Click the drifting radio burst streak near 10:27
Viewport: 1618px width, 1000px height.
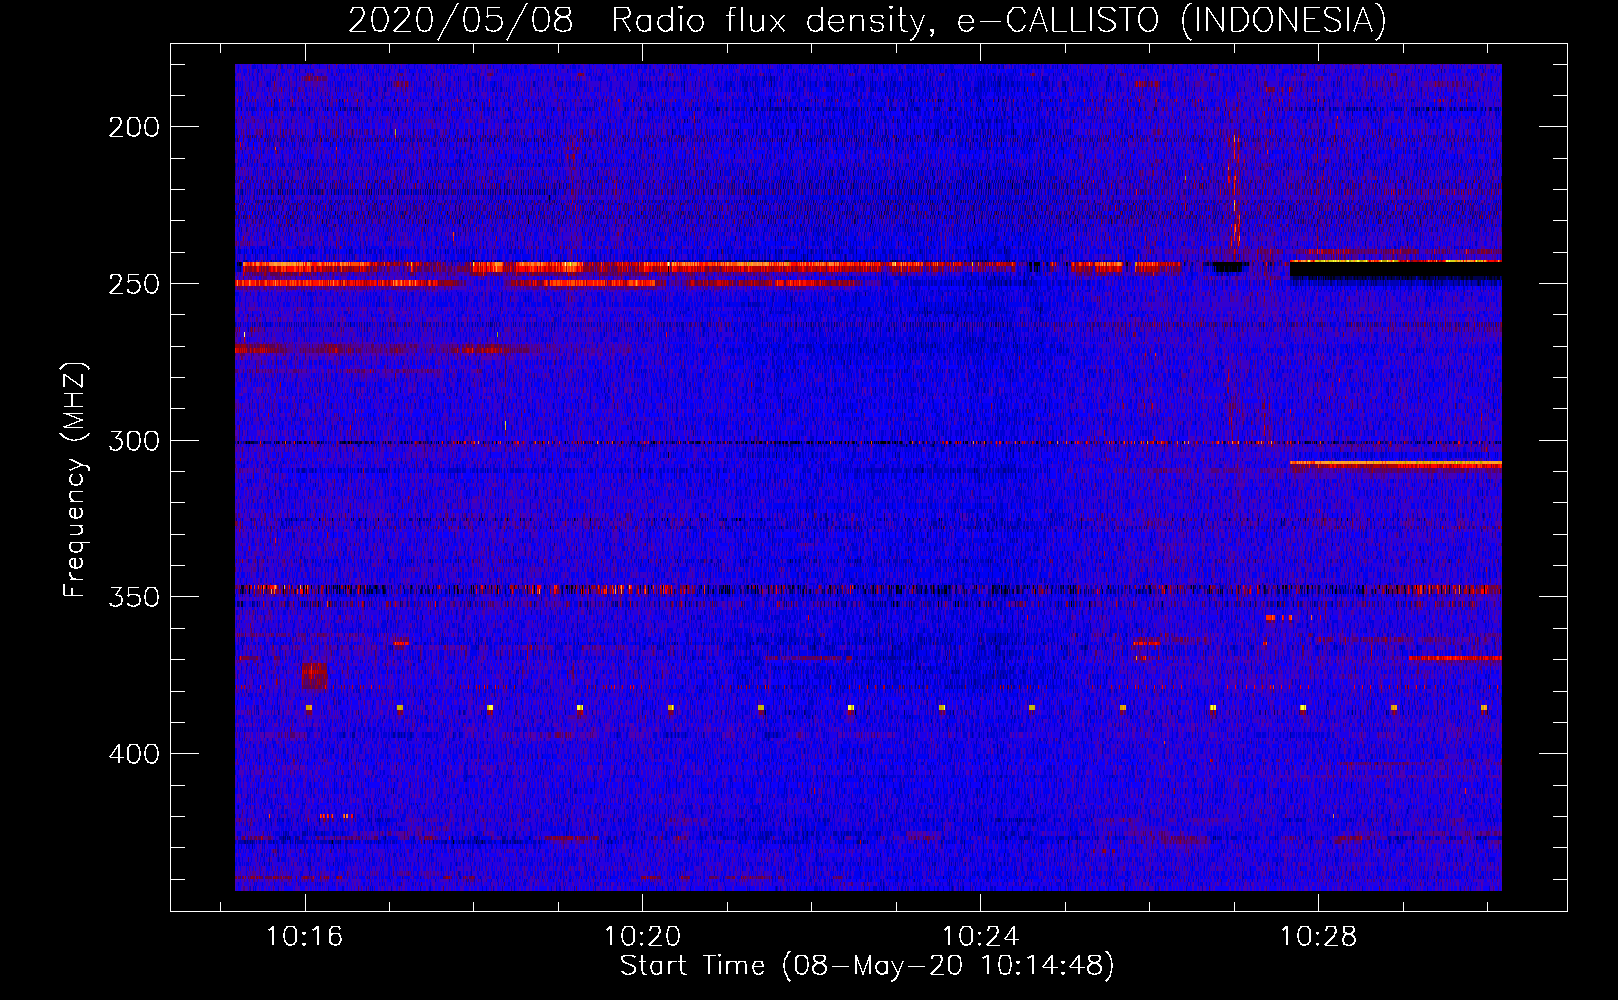1234,190
